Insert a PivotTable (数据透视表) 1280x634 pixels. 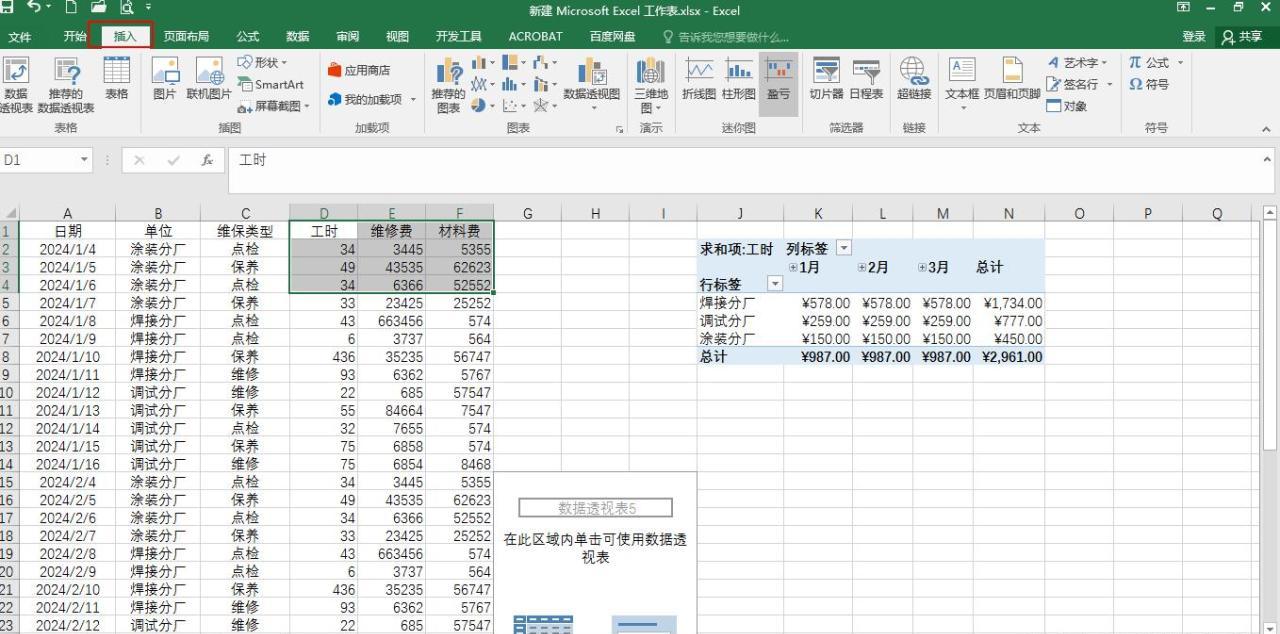pyautogui.click(x=15, y=85)
